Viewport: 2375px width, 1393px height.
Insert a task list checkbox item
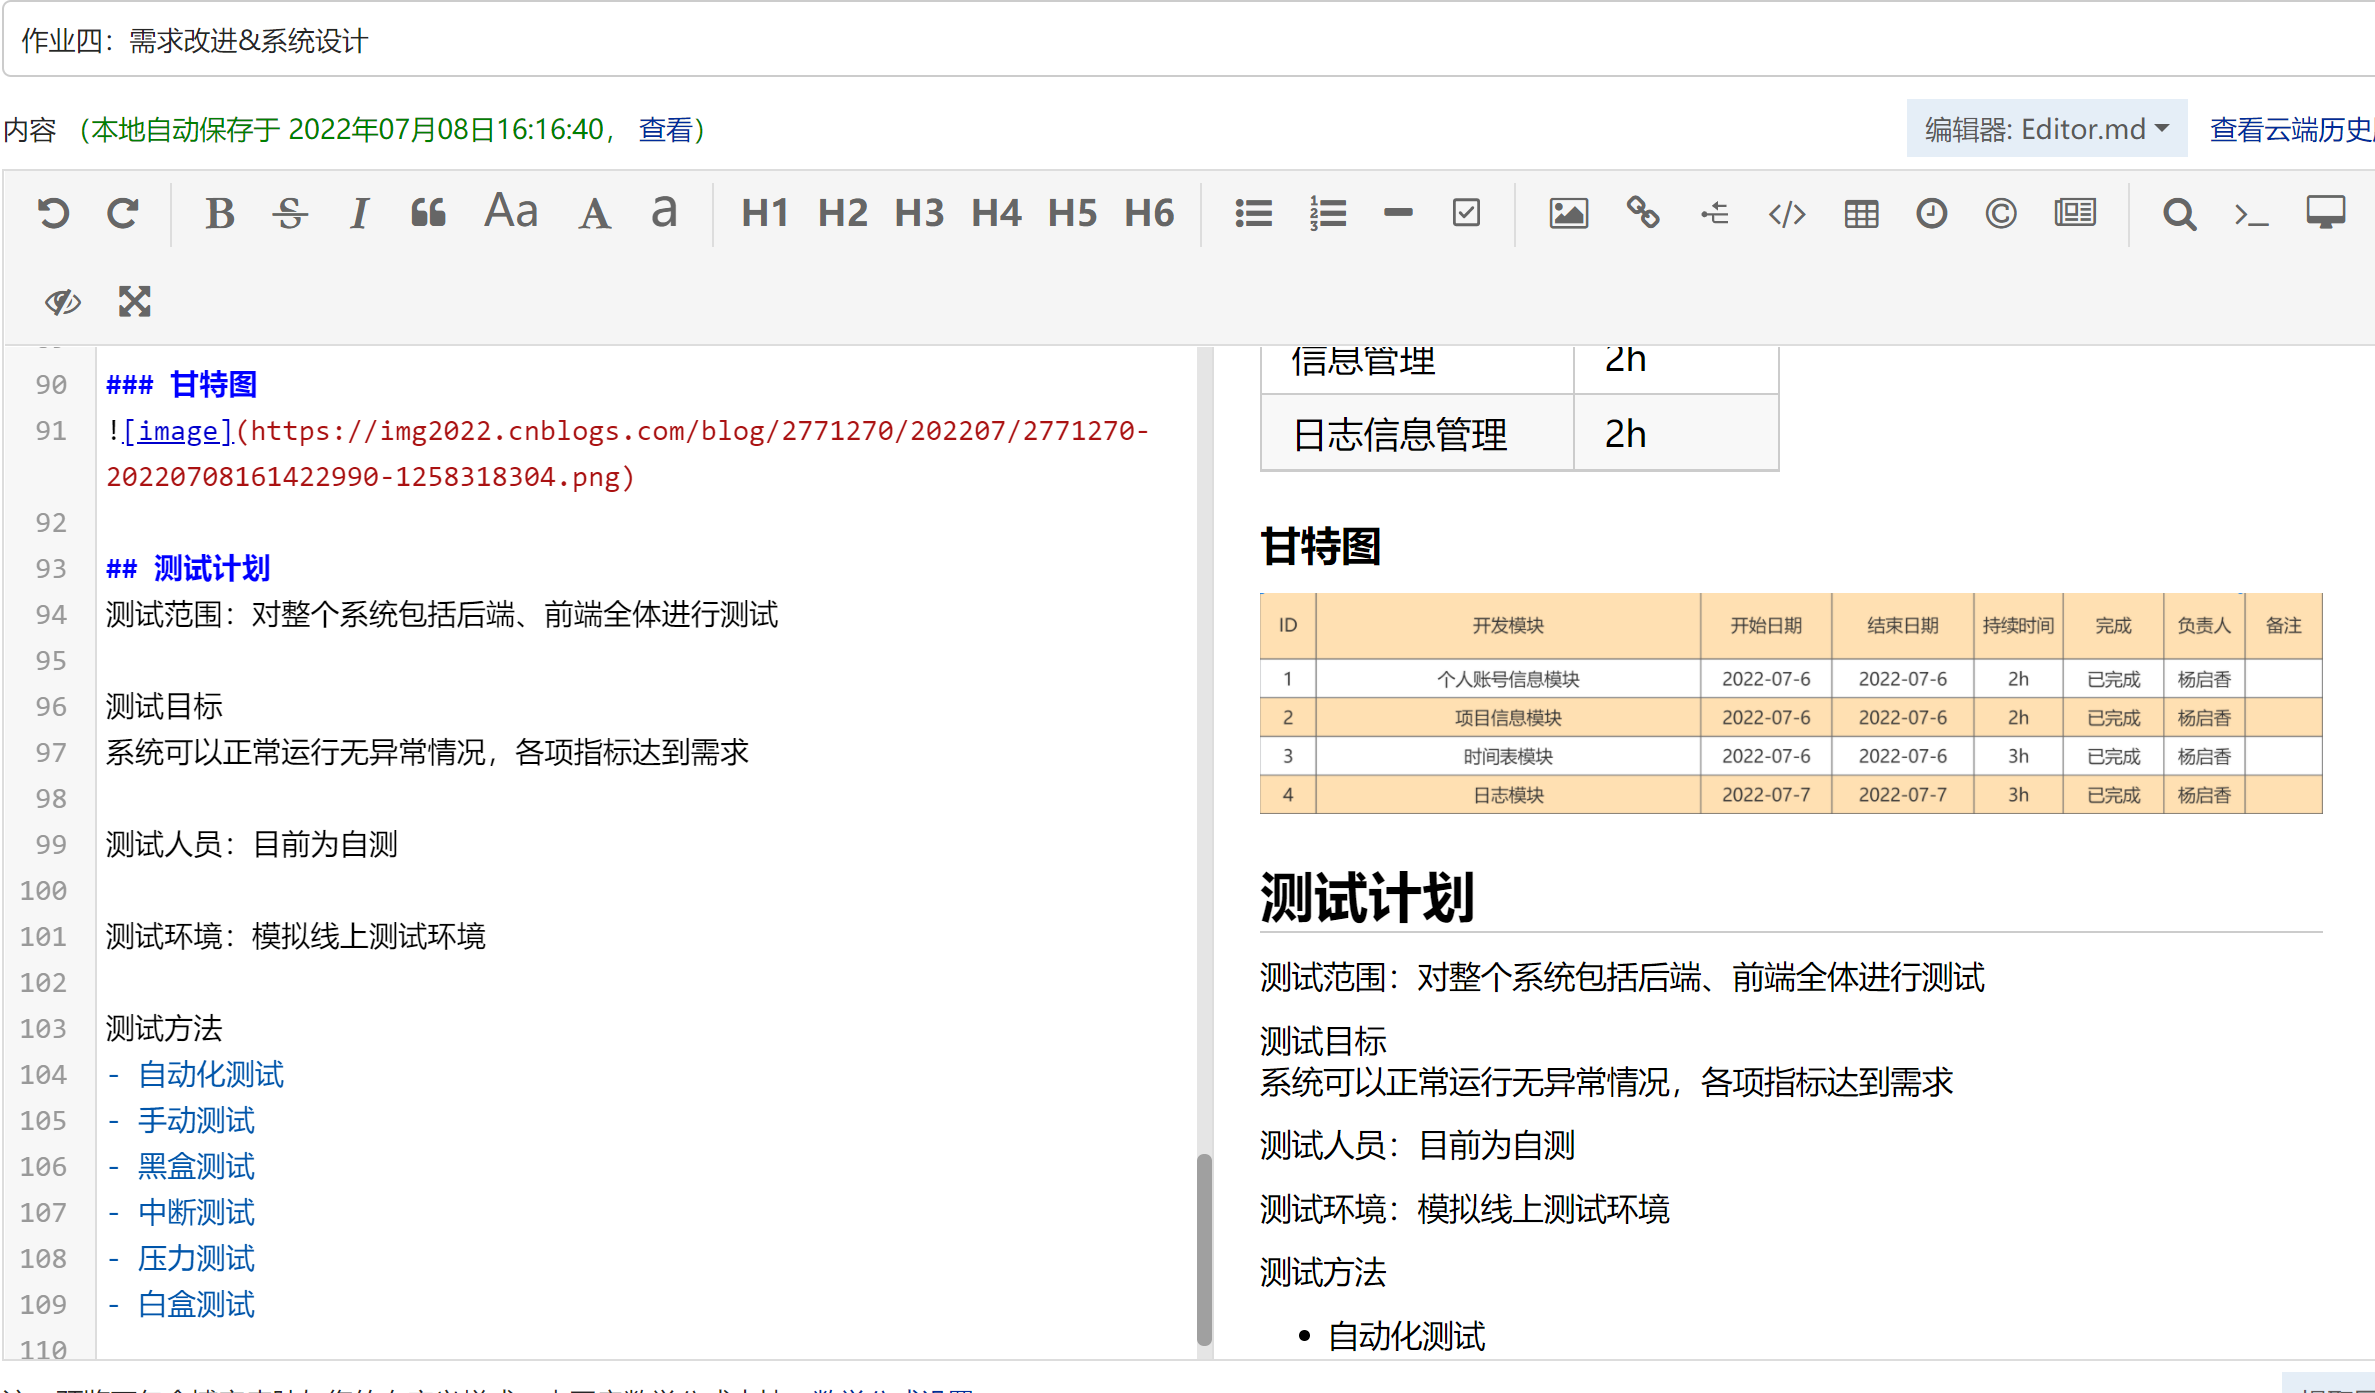pyautogui.click(x=1466, y=213)
